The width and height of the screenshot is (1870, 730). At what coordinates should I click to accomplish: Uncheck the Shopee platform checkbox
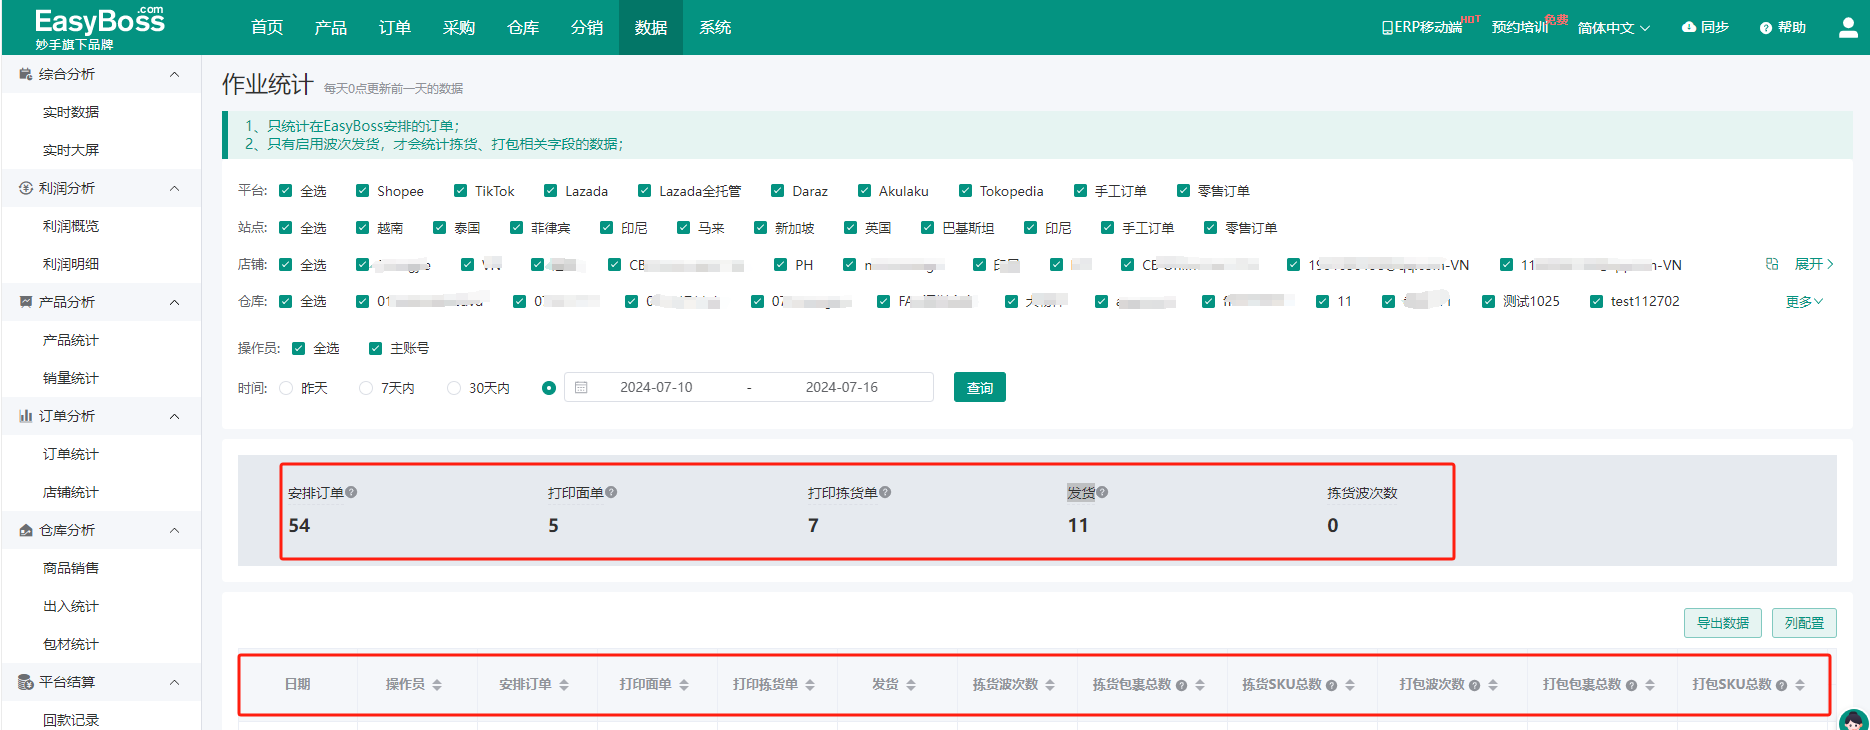click(362, 191)
